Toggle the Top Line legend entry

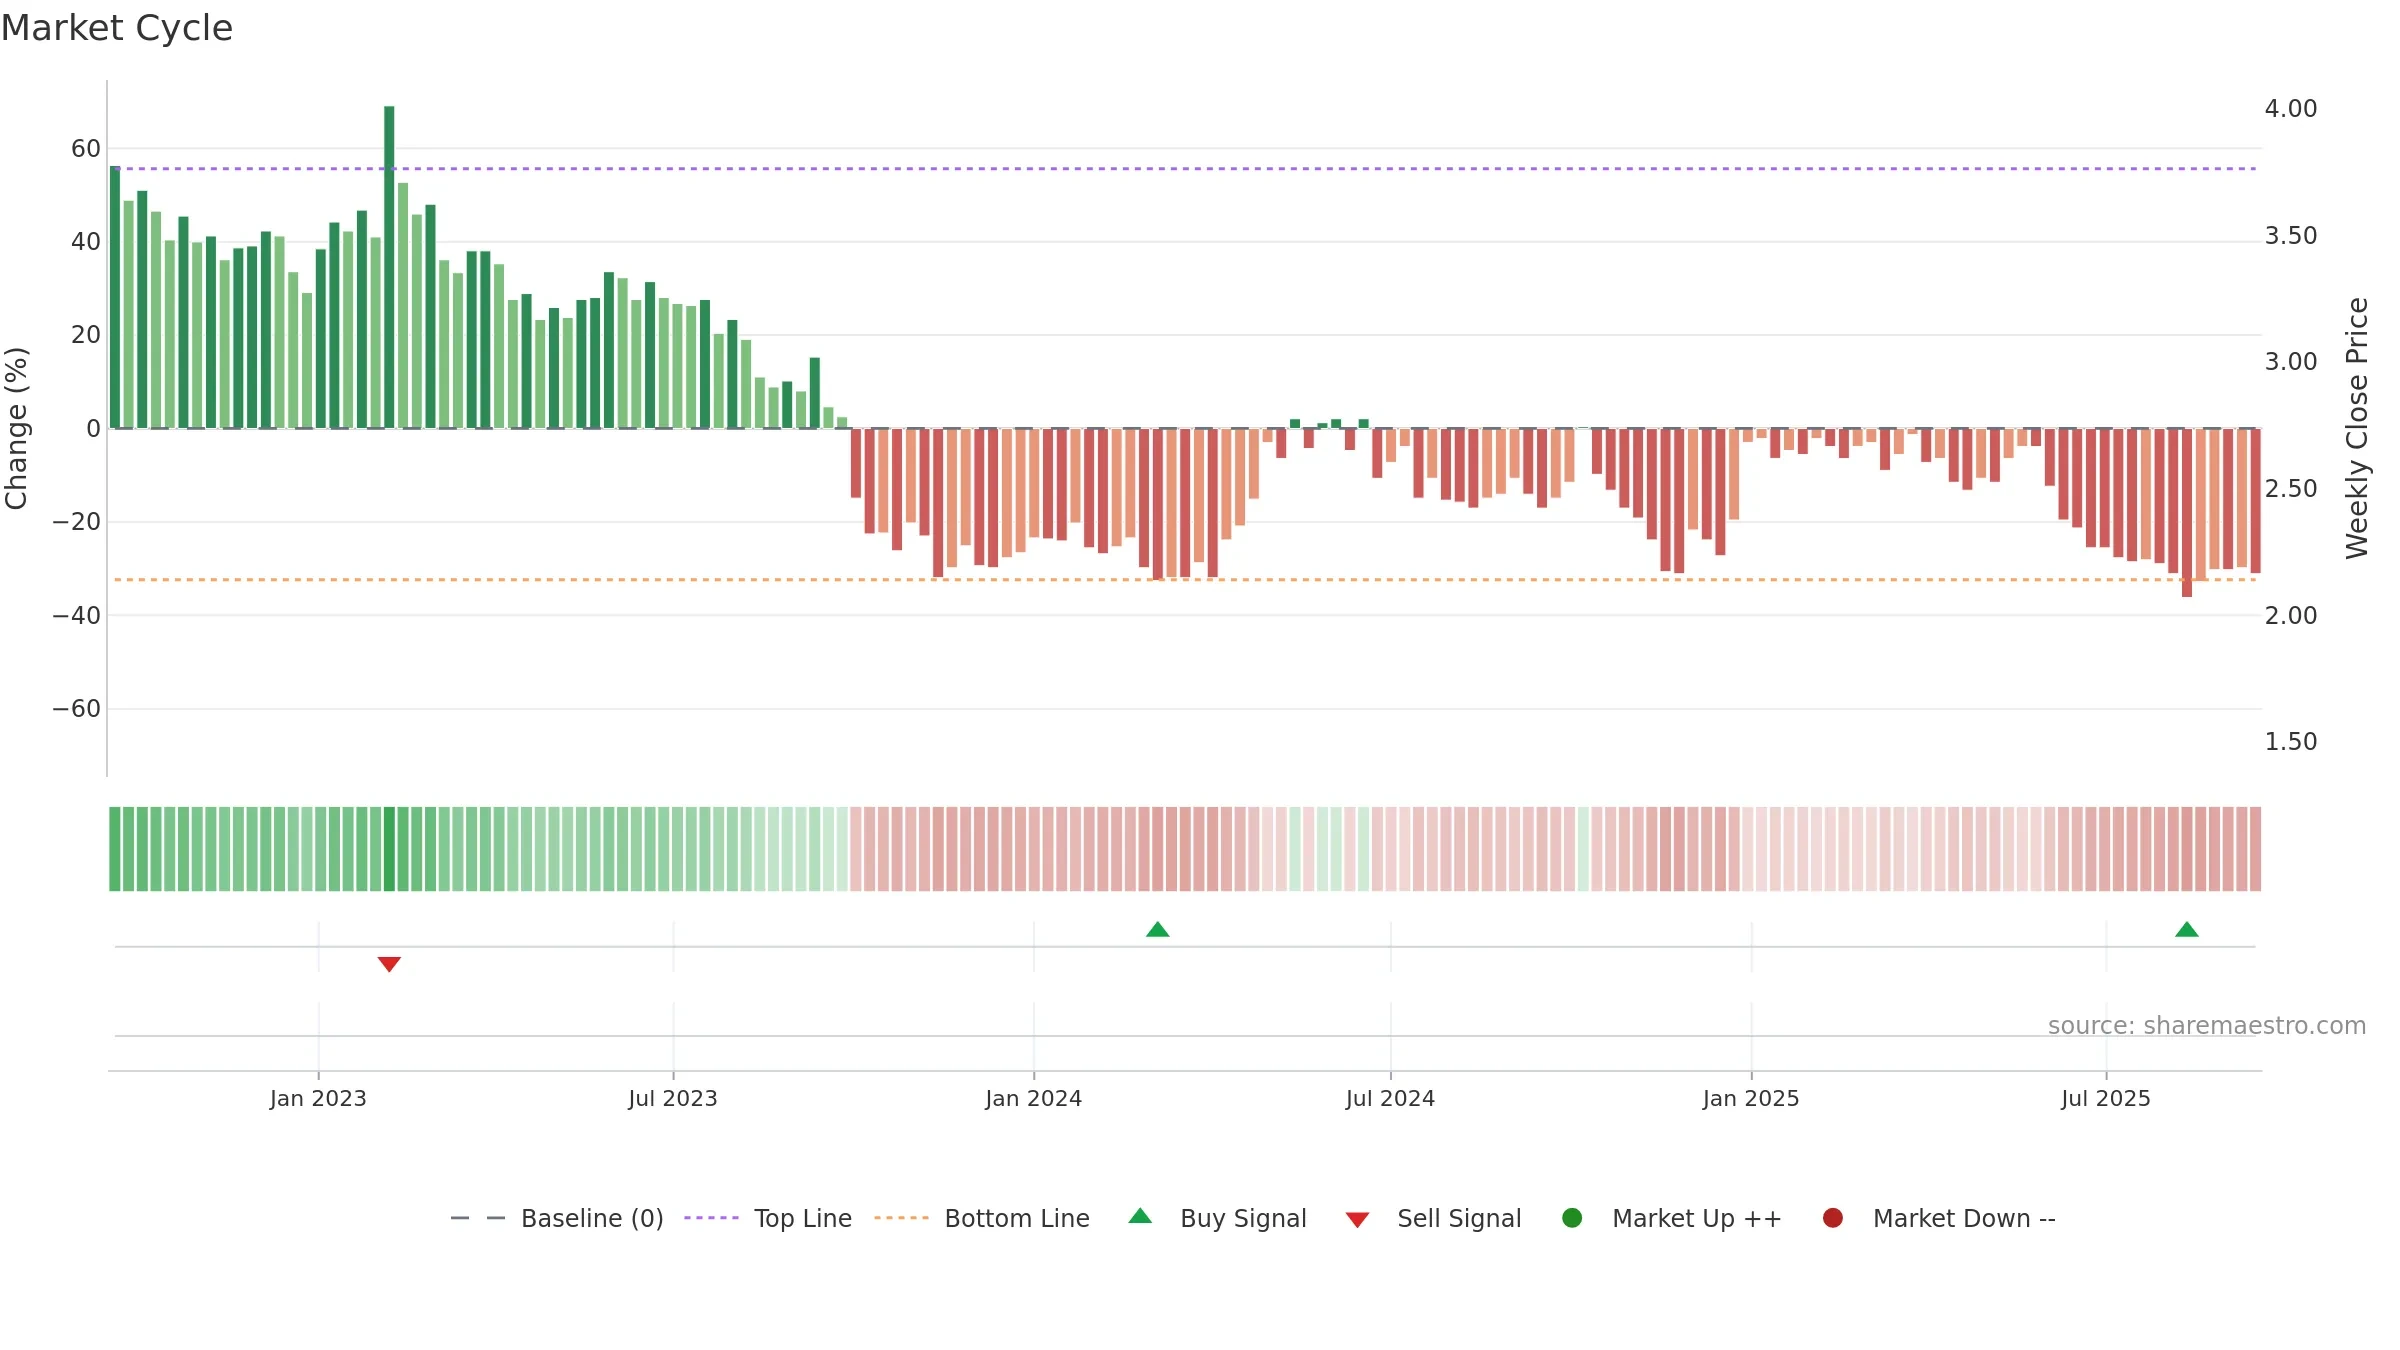click(x=768, y=1218)
